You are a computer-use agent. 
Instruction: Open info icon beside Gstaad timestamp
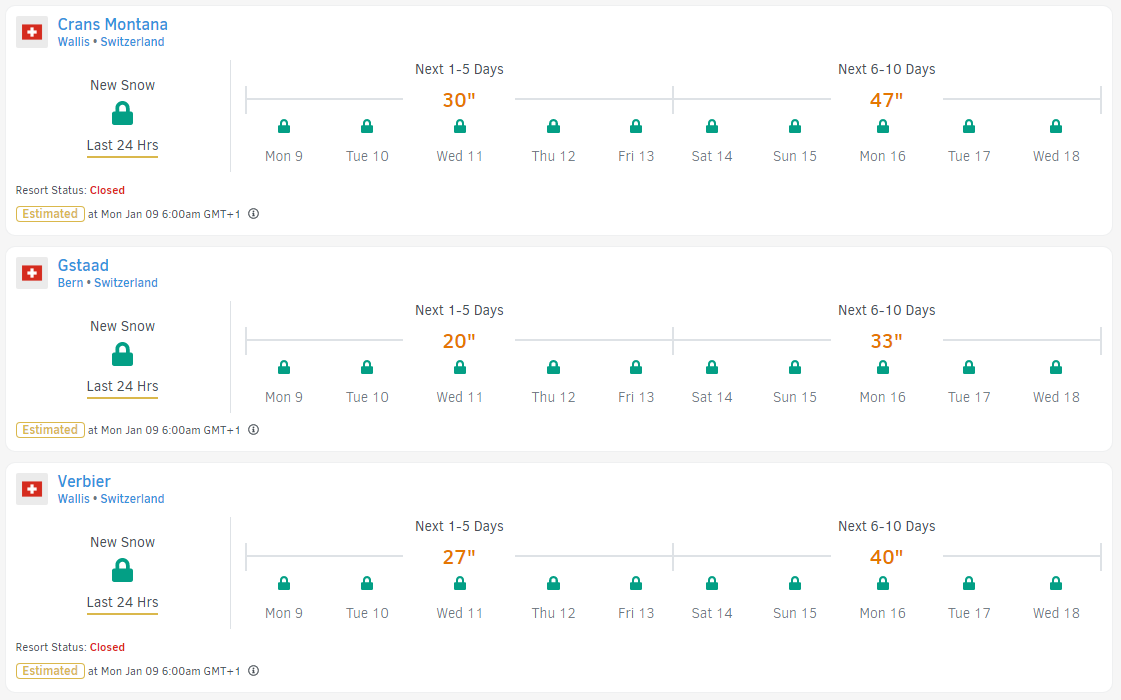click(254, 430)
